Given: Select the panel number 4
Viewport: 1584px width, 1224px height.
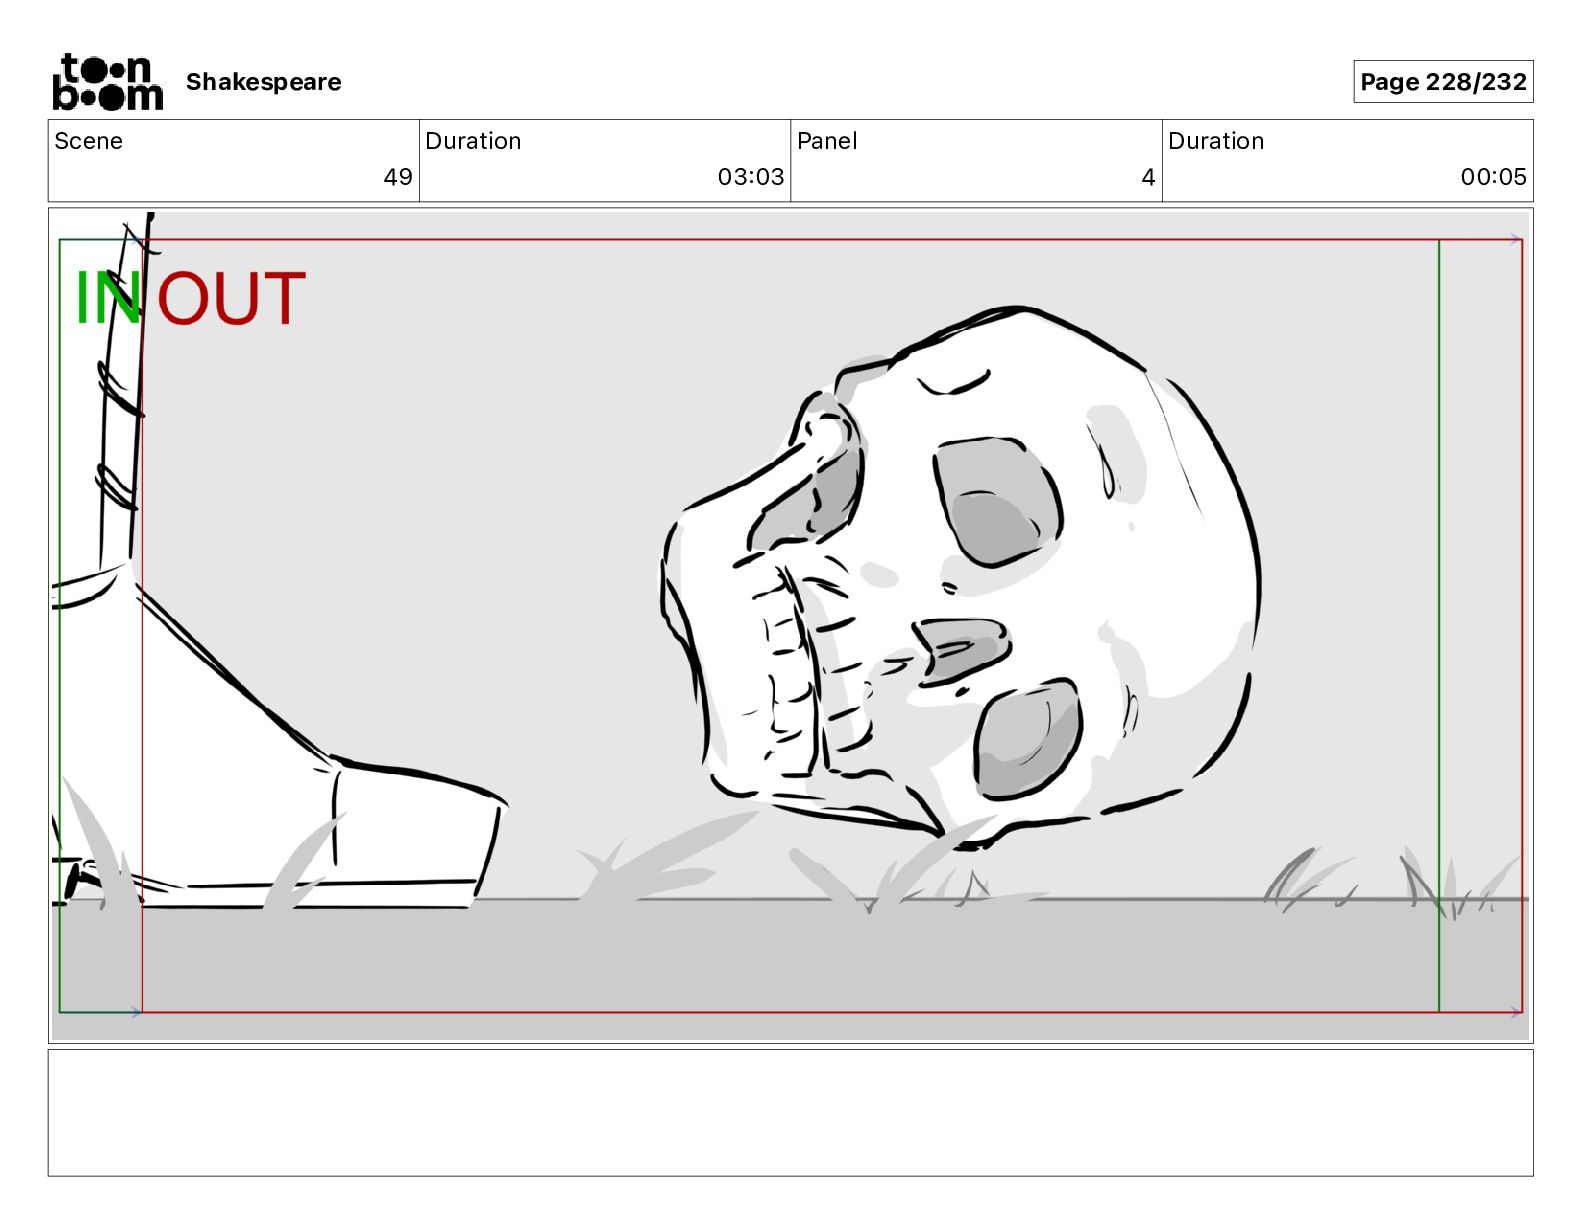Looking at the screenshot, I should (x=1148, y=177).
